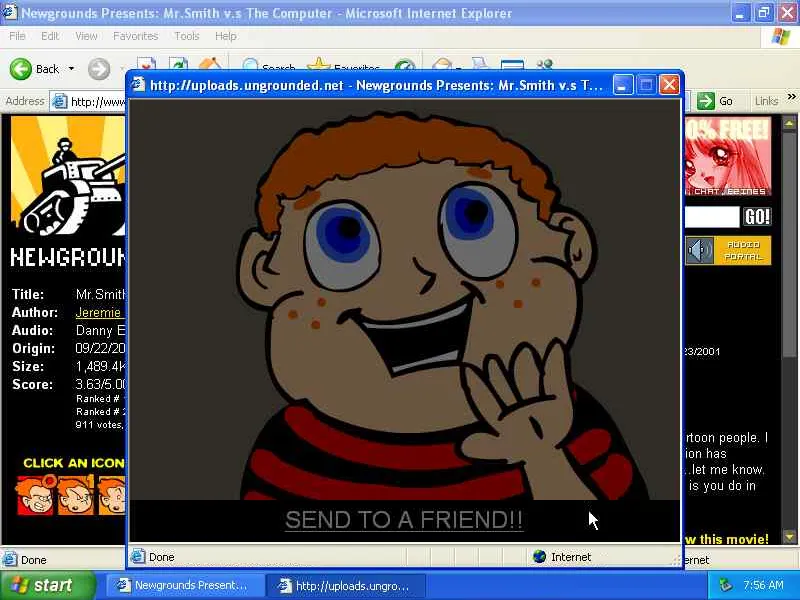The height and width of the screenshot is (600, 800).
Task: Switch to uploads.ungro taskbar window
Action: pyautogui.click(x=346, y=586)
